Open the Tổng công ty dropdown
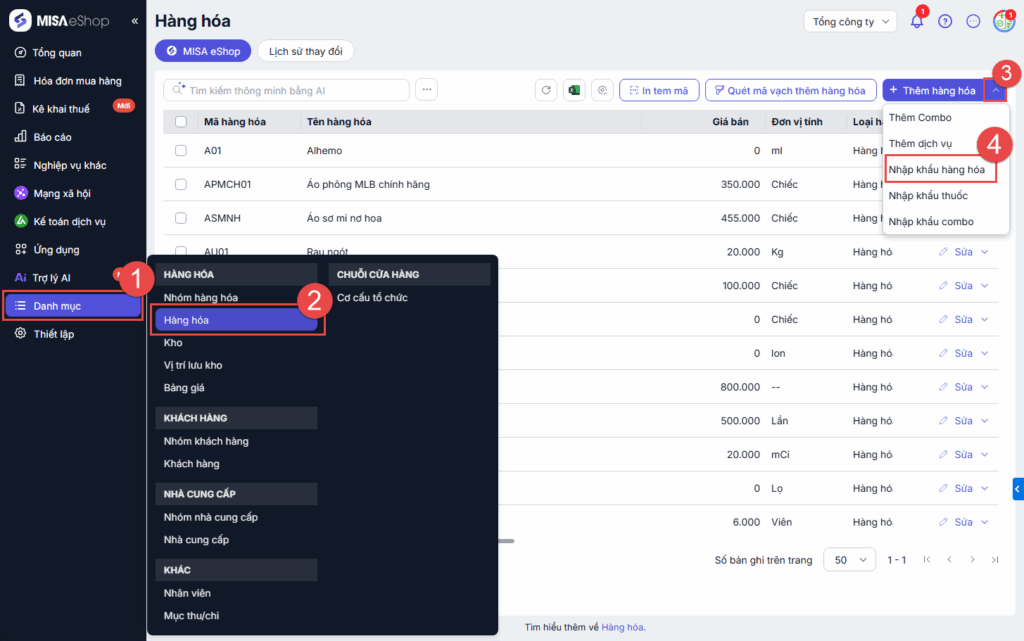 (850, 21)
